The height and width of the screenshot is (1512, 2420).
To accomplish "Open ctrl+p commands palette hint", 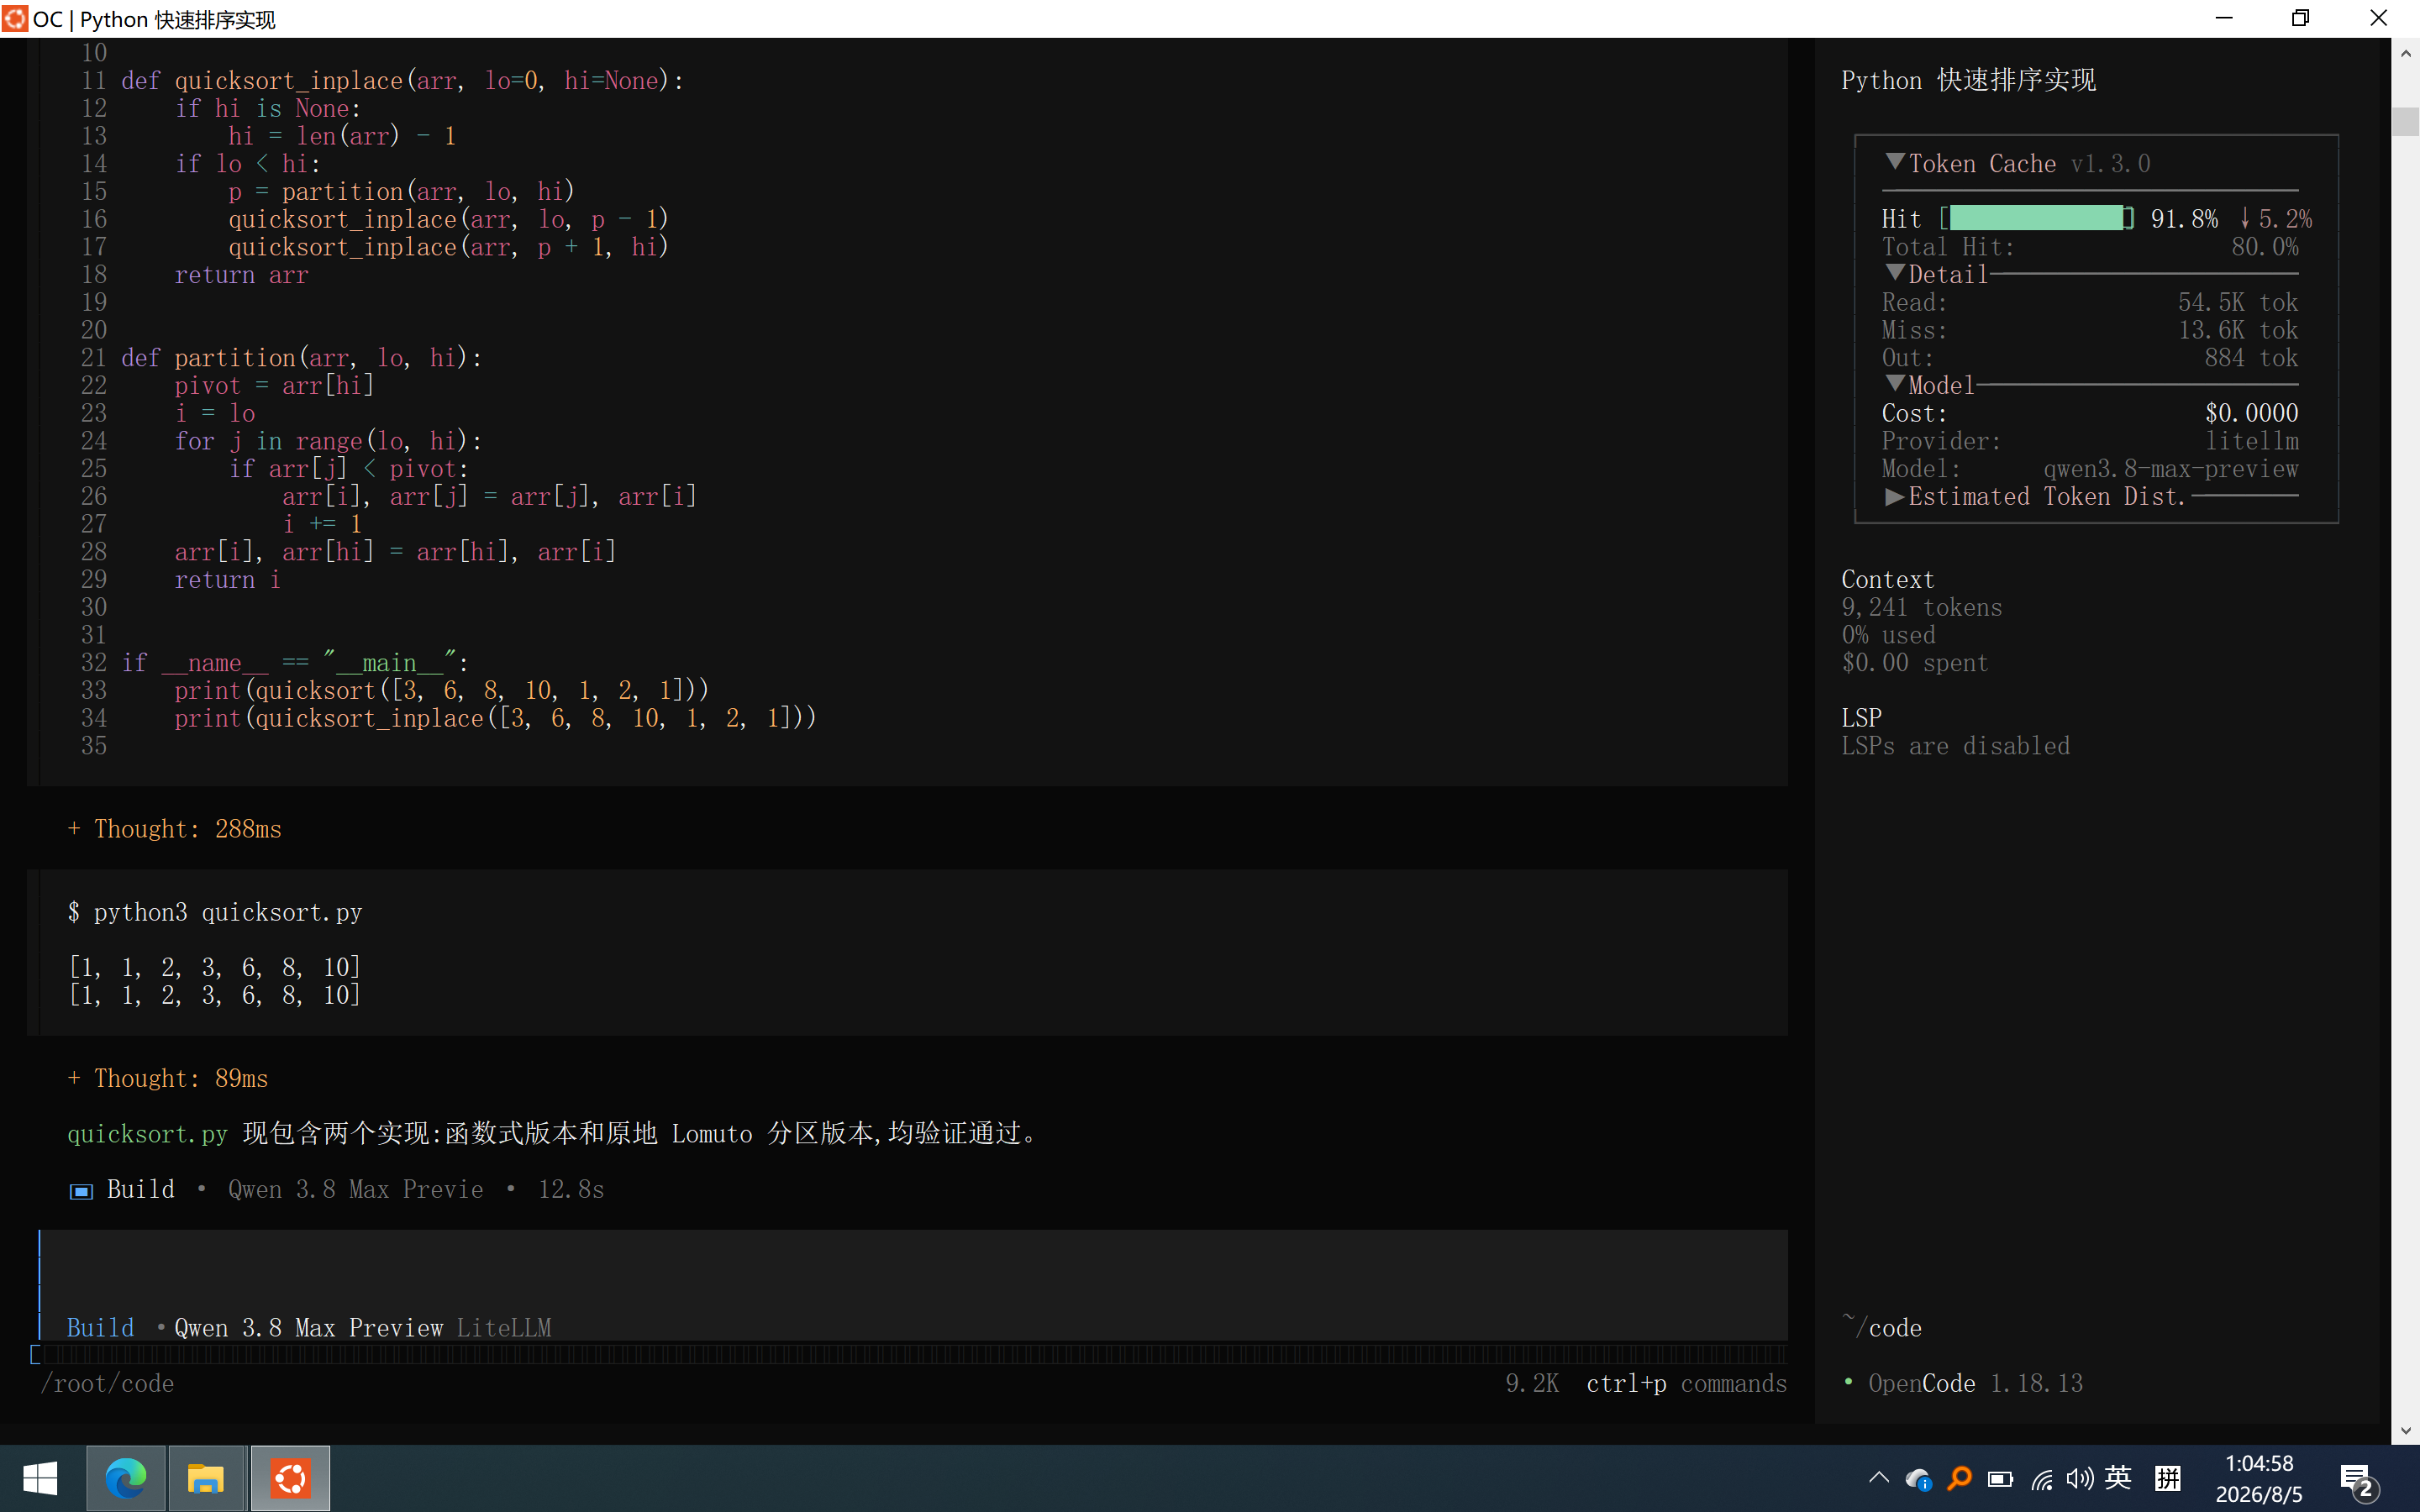I will coord(1686,1384).
